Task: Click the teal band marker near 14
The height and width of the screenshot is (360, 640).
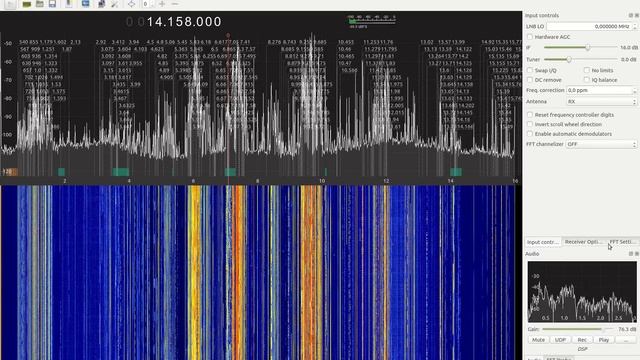Action: pyautogui.click(x=456, y=172)
